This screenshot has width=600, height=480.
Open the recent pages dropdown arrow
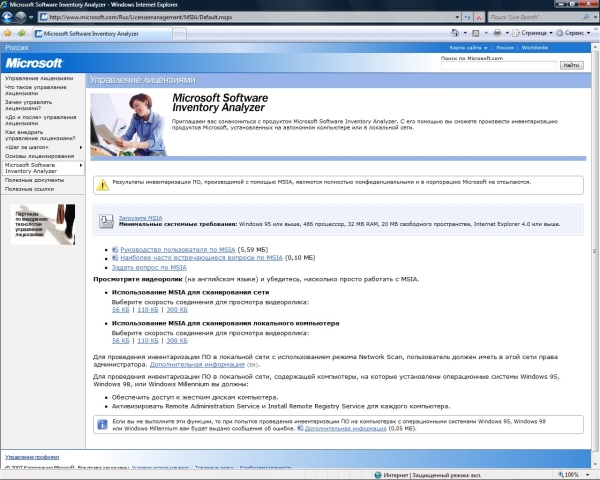coord(31,17)
